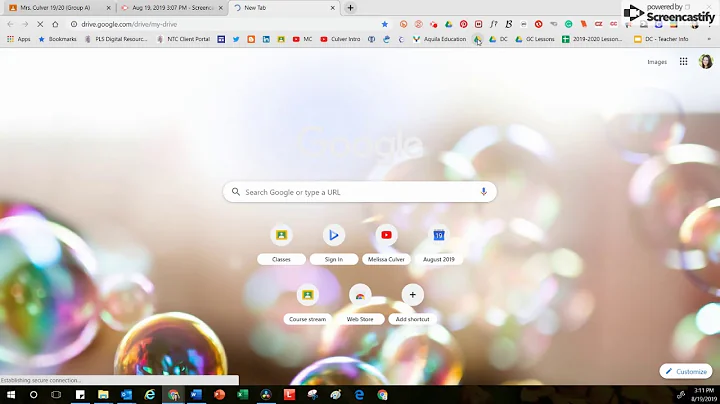Open the Windows Start menu
The image size is (720, 404).
pos(11,395)
